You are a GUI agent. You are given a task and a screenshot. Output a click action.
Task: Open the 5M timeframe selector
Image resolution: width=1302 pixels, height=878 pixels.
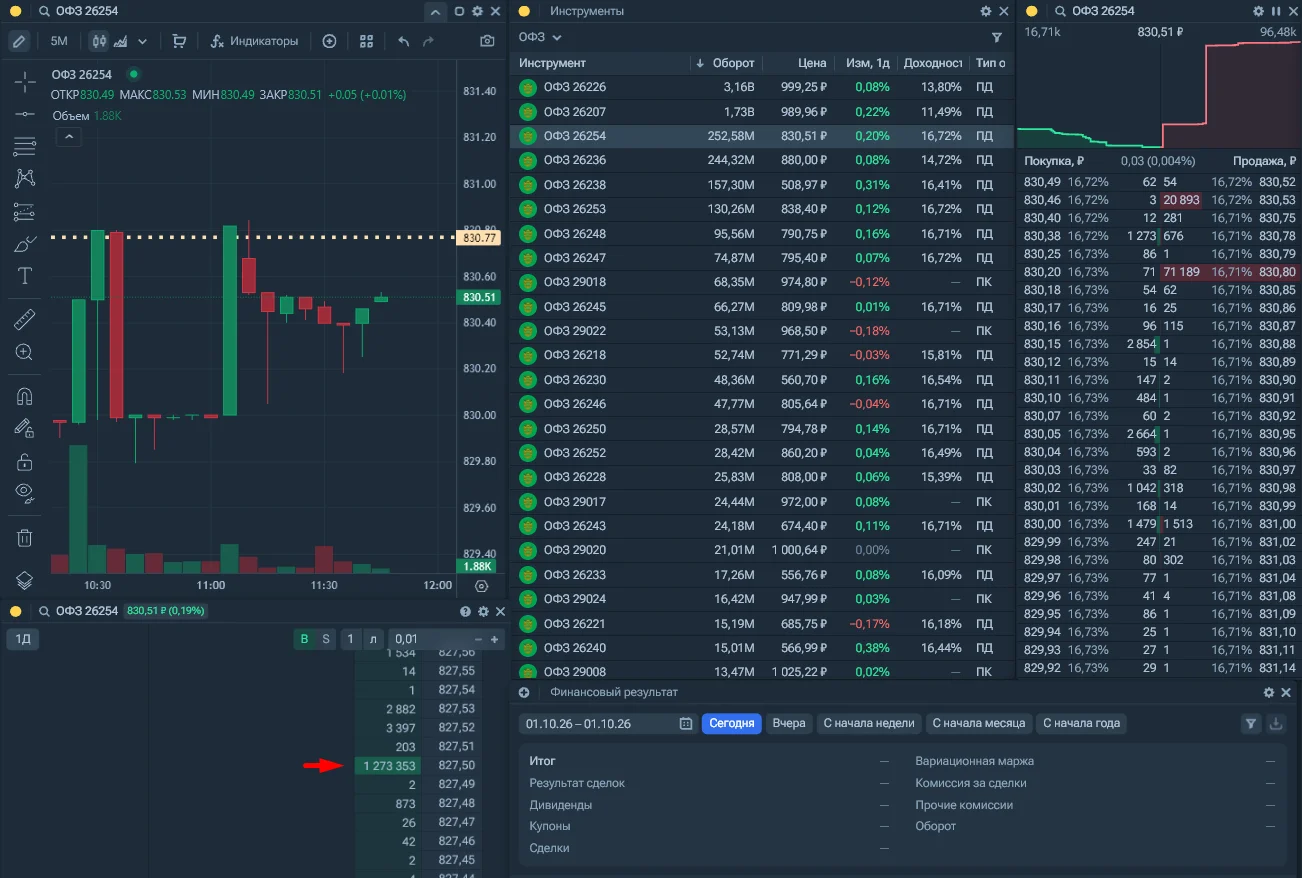59,41
